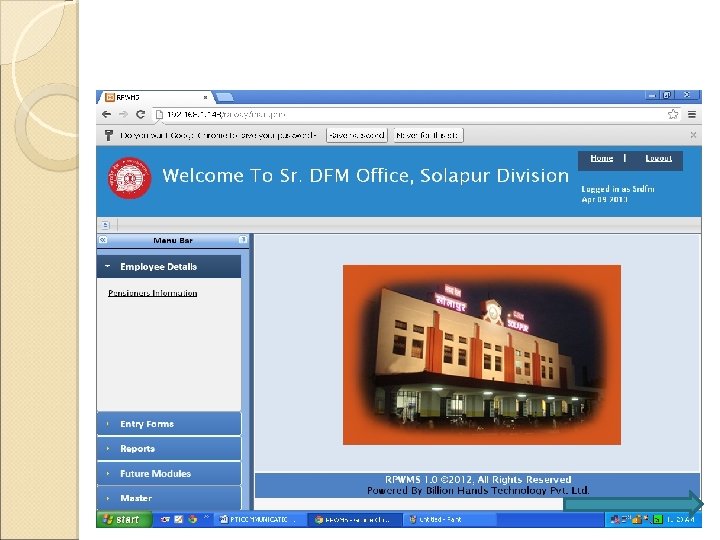Viewport: 720px width, 540px height.
Task: Close the RPWMS browser tab
Action: coord(205,97)
